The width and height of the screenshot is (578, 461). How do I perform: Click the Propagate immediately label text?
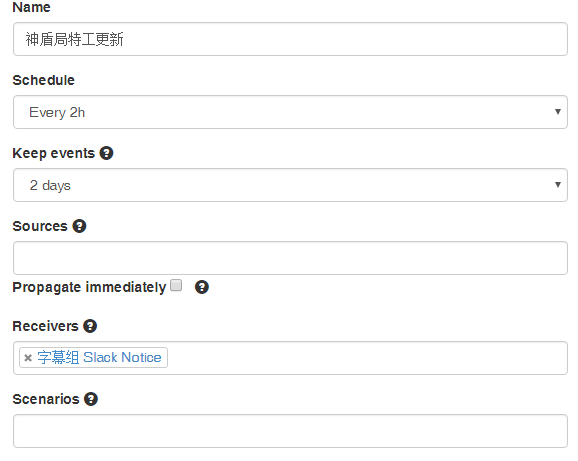[x=89, y=287]
